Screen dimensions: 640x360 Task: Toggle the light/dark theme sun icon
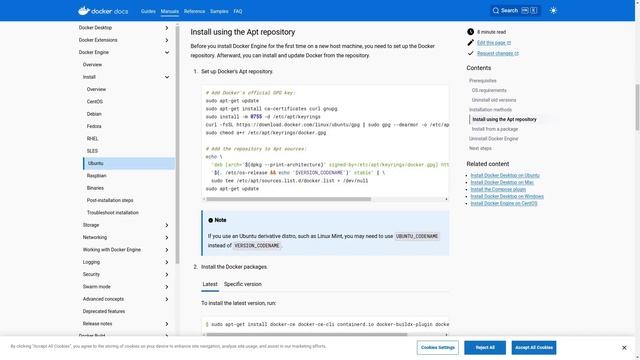(x=553, y=11)
